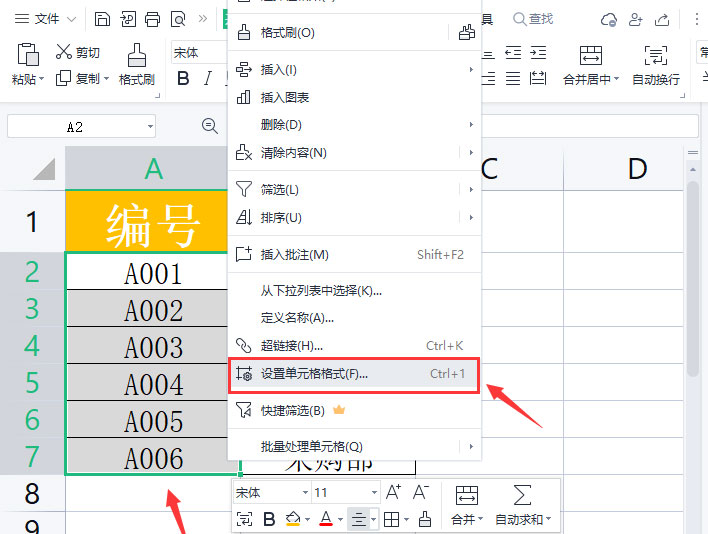The width and height of the screenshot is (708, 534).
Task: Choose 超链接(H)... in the context menu
Action: (x=354, y=346)
